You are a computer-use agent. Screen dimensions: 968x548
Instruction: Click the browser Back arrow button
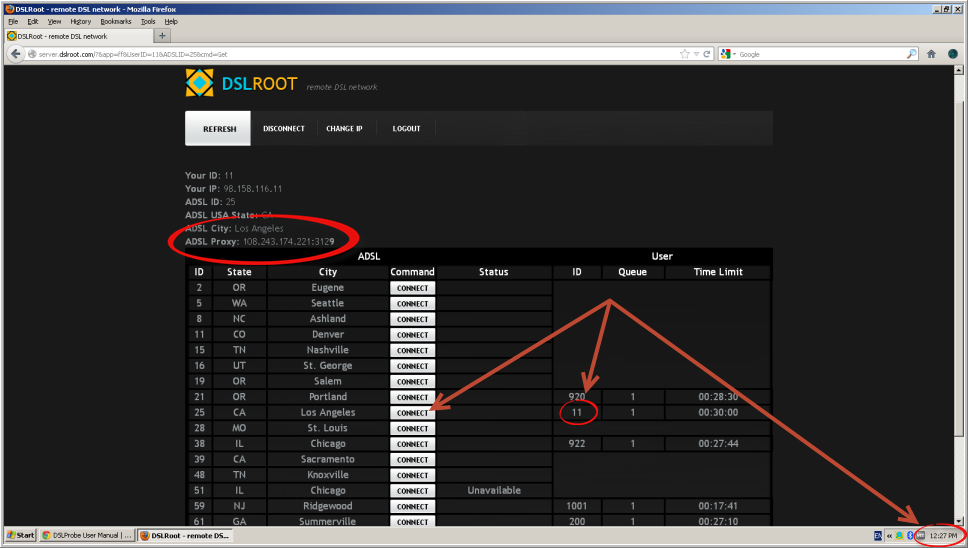pyautogui.click(x=15, y=54)
